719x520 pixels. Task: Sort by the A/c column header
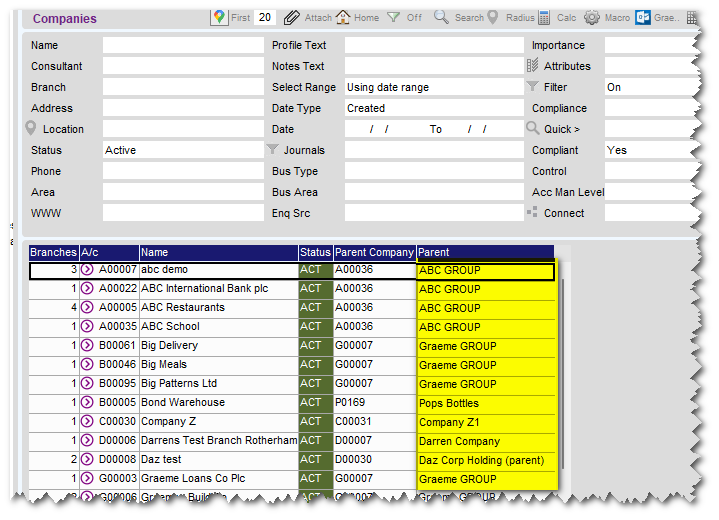tap(110, 252)
